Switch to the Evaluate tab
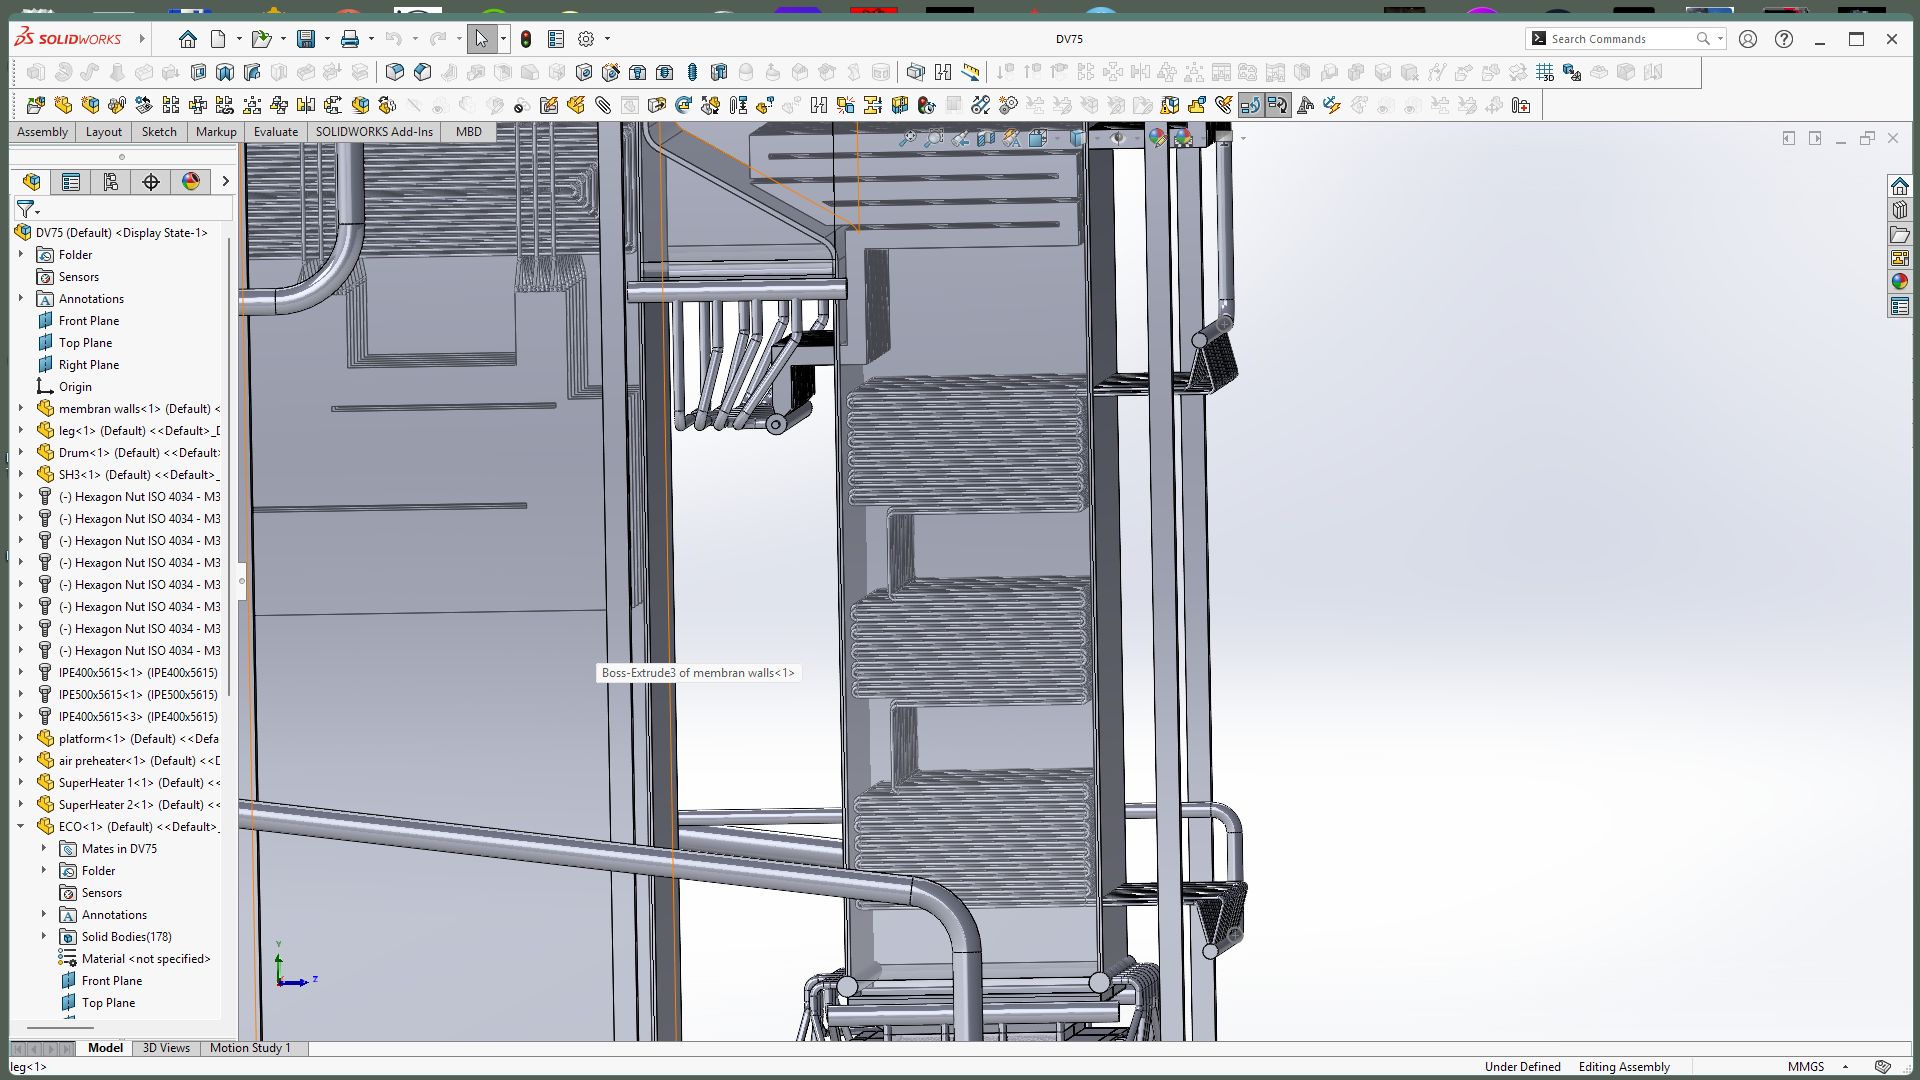The image size is (1920, 1080). pos(275,132)
